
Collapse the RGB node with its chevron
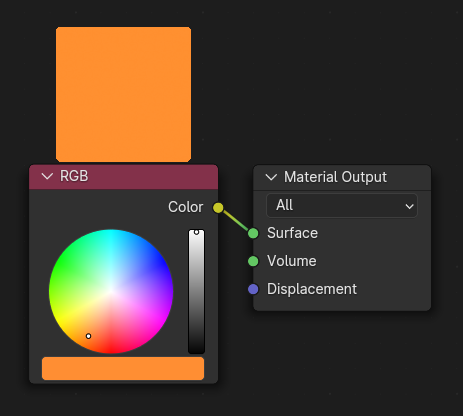(47, 176)
